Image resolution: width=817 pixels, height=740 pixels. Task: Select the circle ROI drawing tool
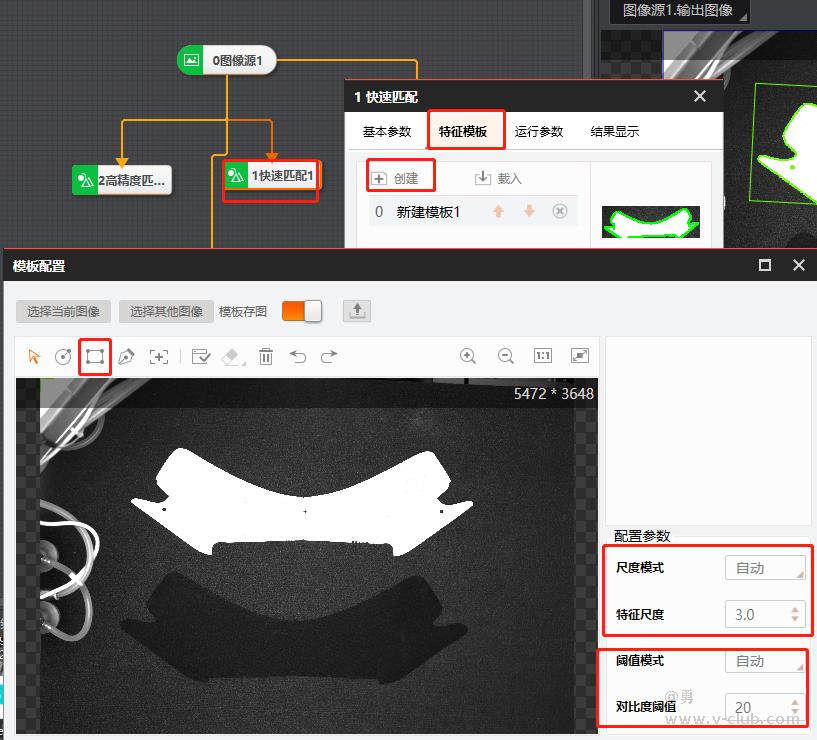63,356
